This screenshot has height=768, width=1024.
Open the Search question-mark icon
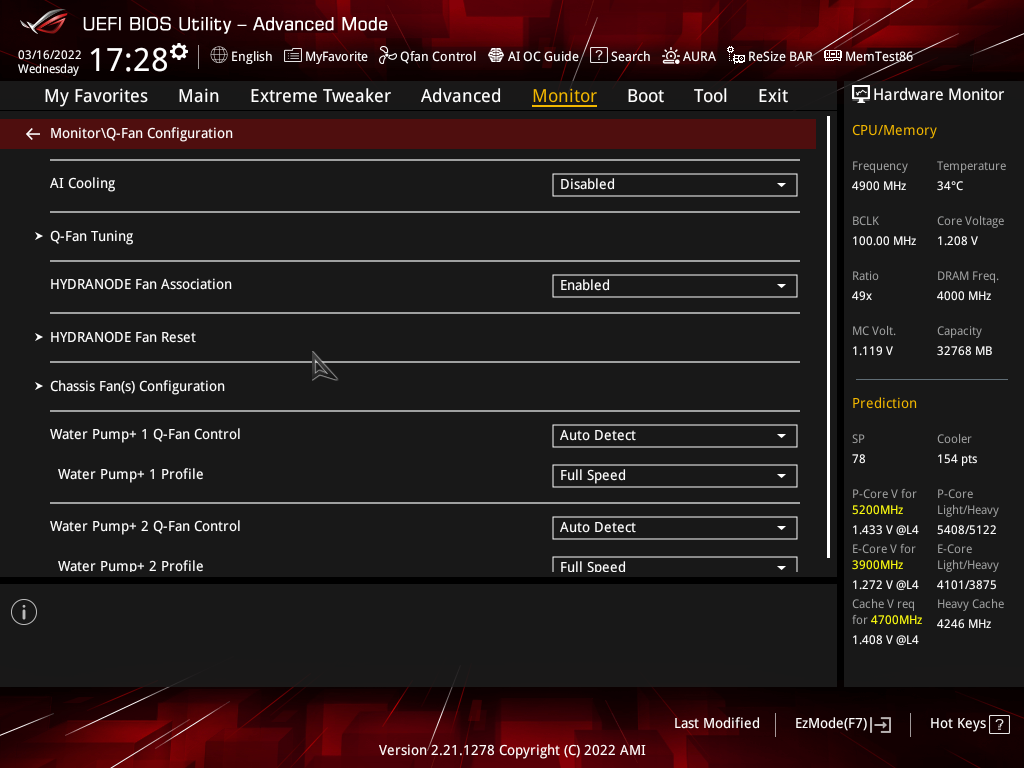(598, 56)
